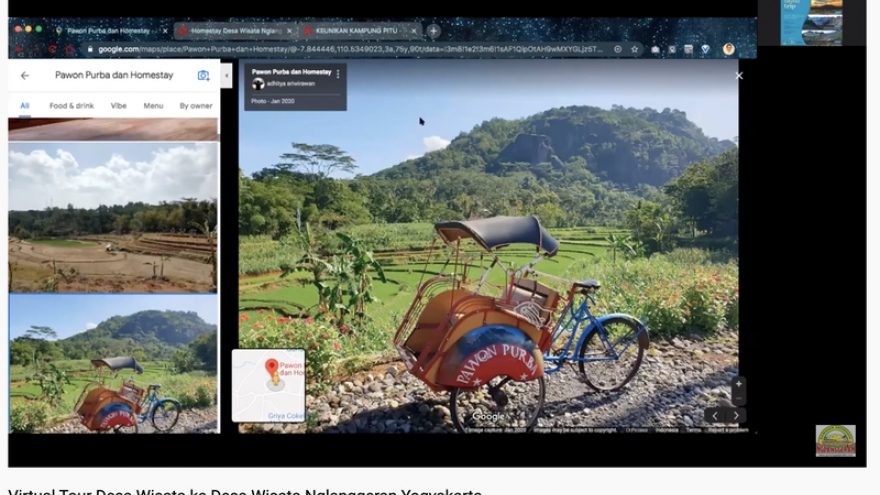
Task: Click the Terms link in photo footer
Action: pyautogui.click(x=693, y=430)
